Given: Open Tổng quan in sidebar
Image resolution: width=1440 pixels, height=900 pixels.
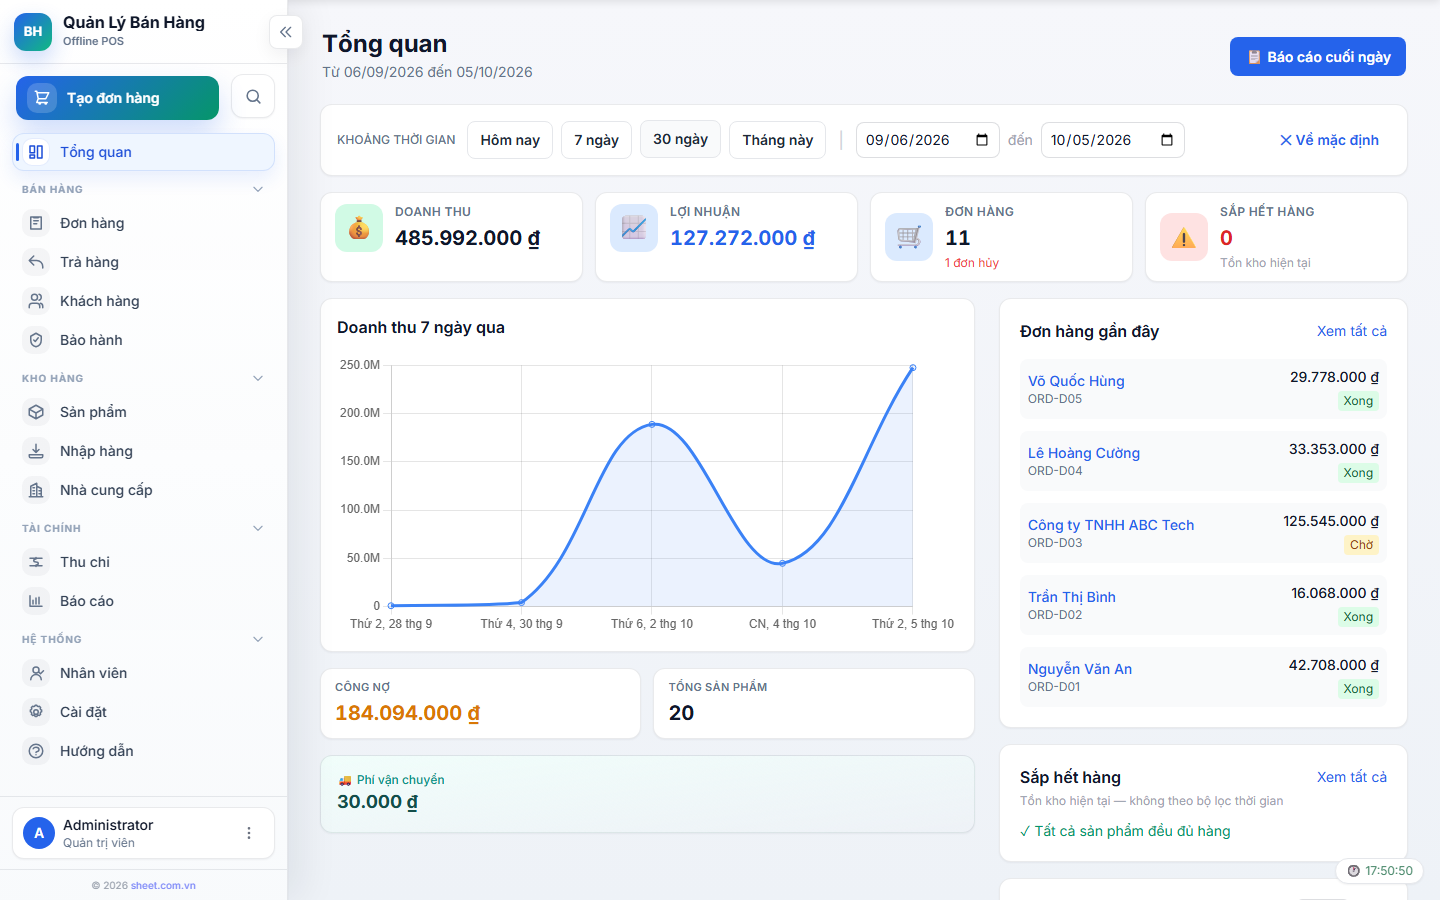Looking at the screenshot, I should tap(144, 152).
